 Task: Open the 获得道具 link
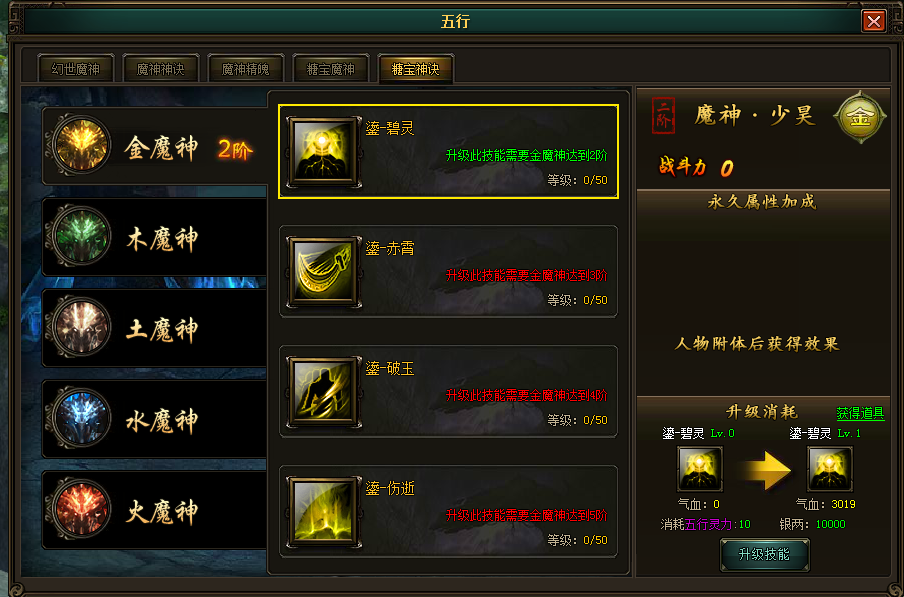[x=860, y=413]
